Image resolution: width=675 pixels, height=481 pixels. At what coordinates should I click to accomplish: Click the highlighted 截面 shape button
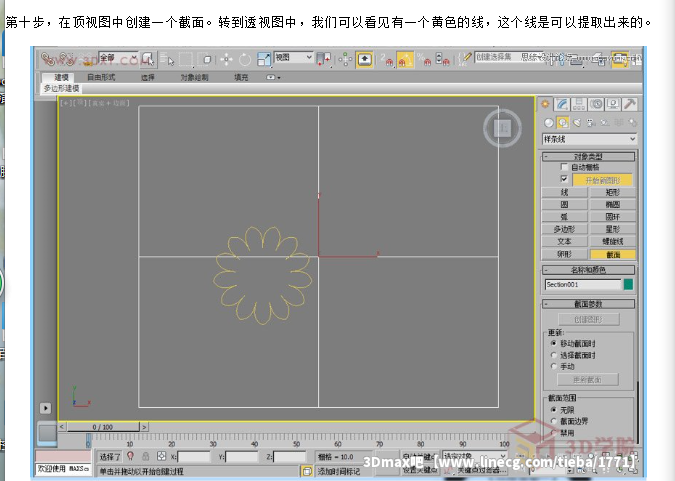613,254
